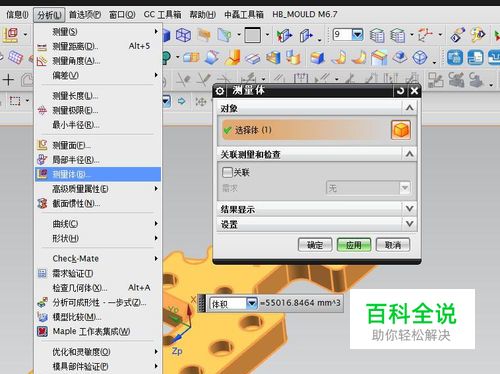
Task: Open the 体积 measurement type dropdown
Action: [x=252, y=303]
